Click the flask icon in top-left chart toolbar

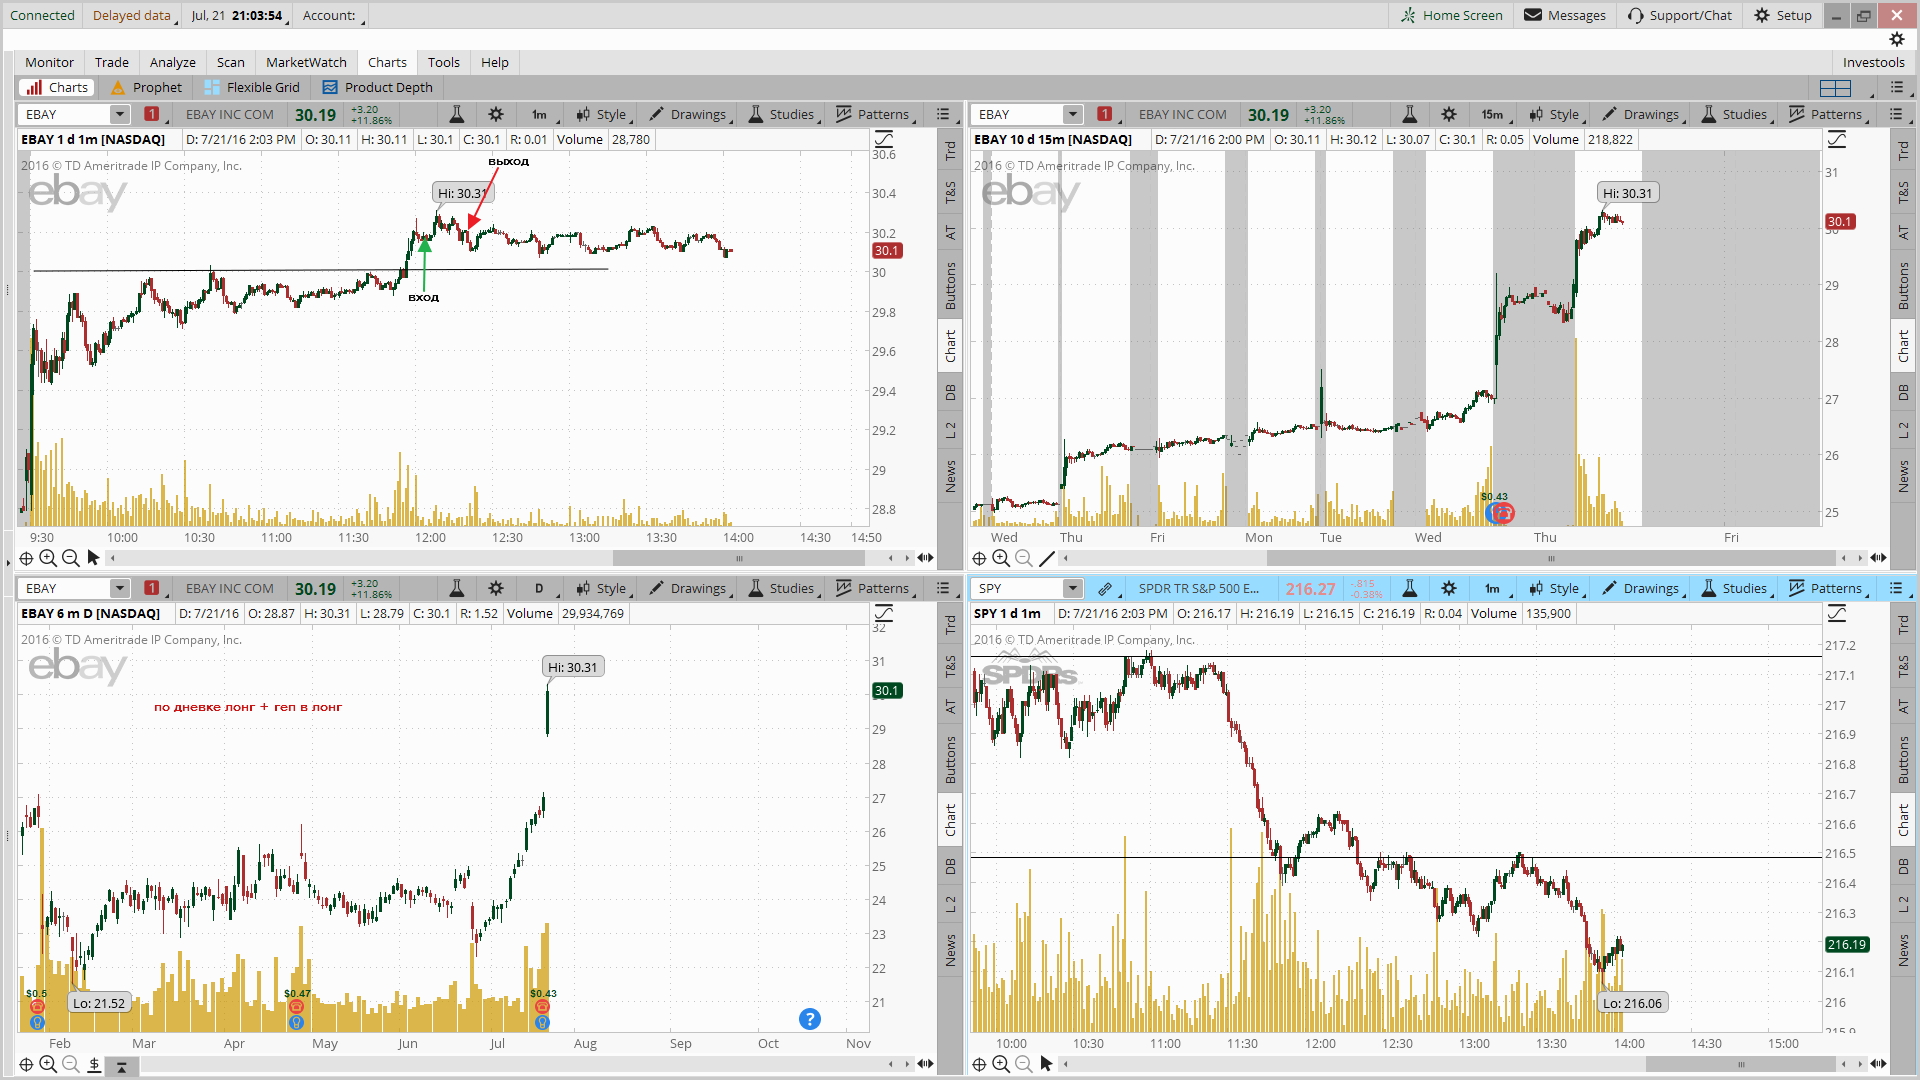coord(456,114)
